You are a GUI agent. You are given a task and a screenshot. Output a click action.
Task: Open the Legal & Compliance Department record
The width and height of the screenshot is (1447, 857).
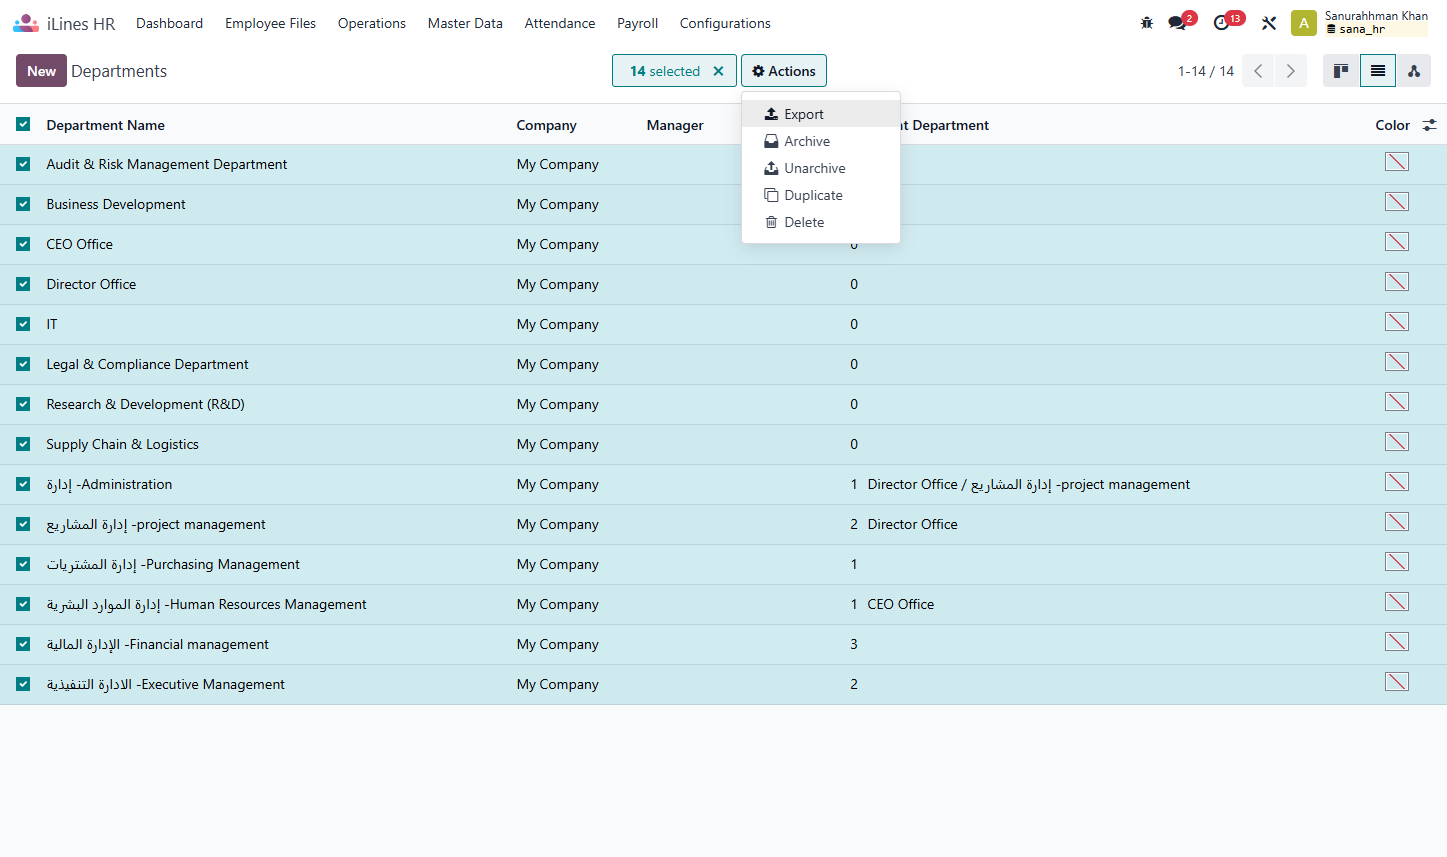click(147, 364)
